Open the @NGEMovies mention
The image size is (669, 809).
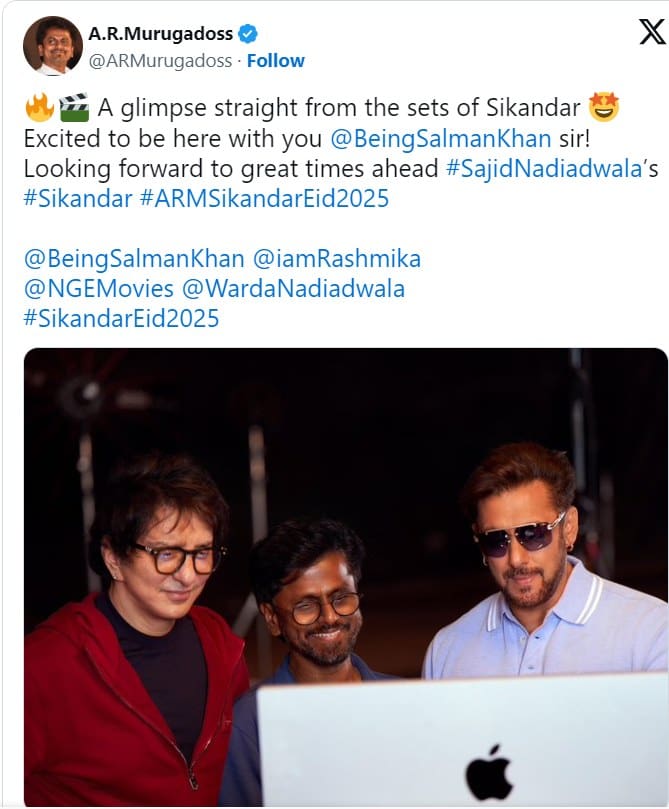coord(99,289)
